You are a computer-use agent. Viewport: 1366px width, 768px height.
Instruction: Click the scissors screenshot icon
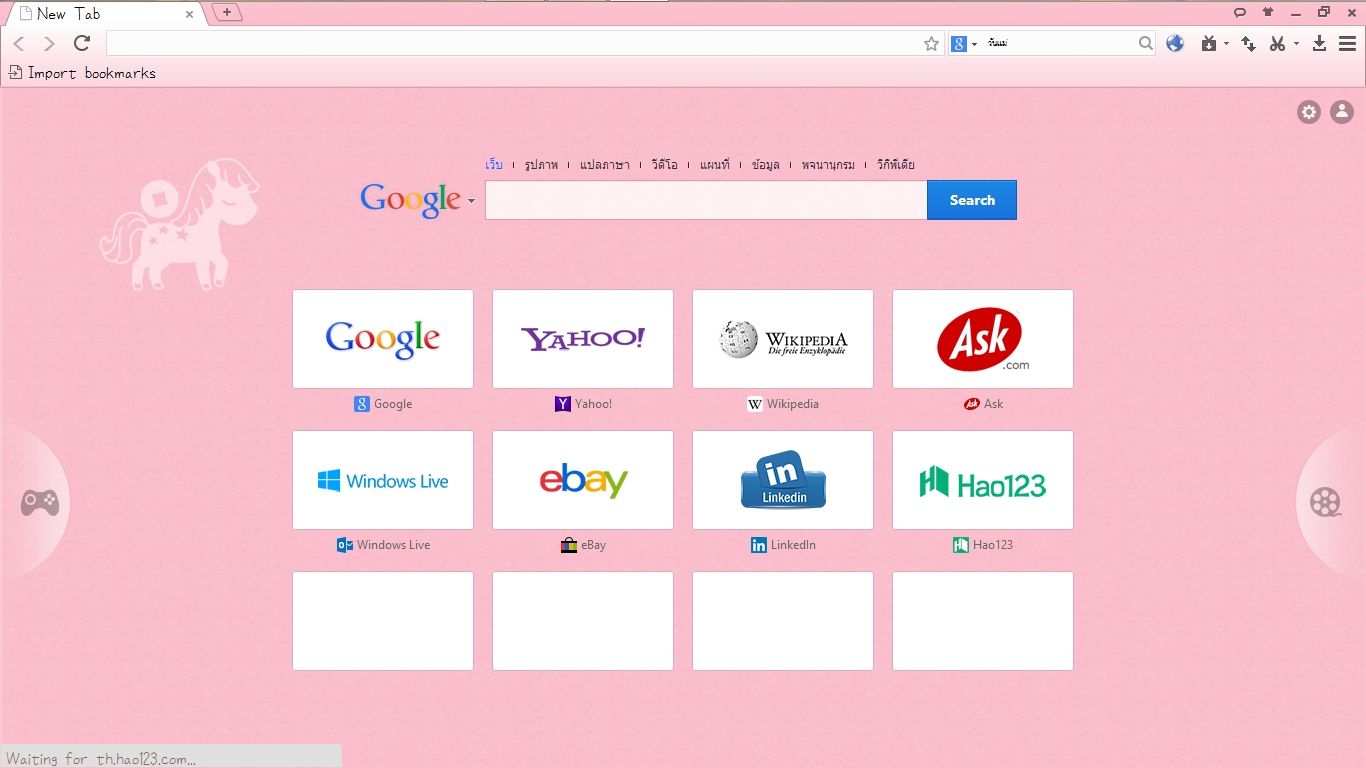click(1277, 43)
